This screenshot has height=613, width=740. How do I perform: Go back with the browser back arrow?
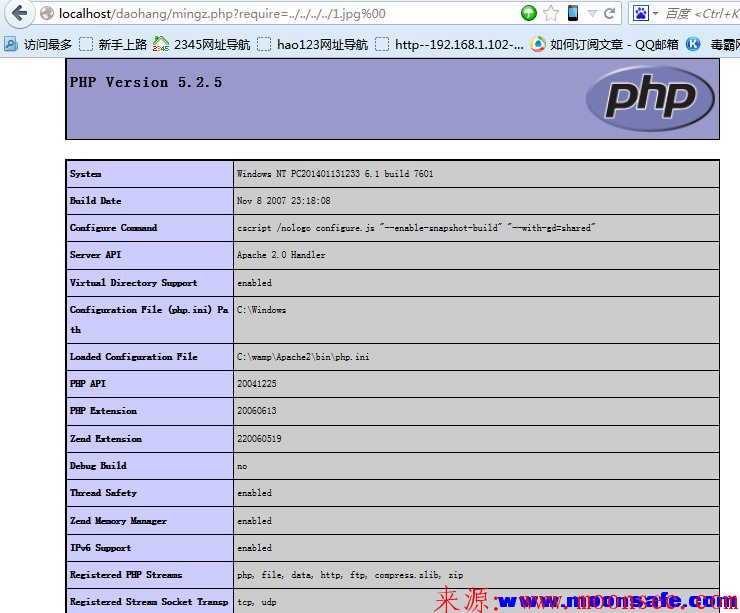19,13
